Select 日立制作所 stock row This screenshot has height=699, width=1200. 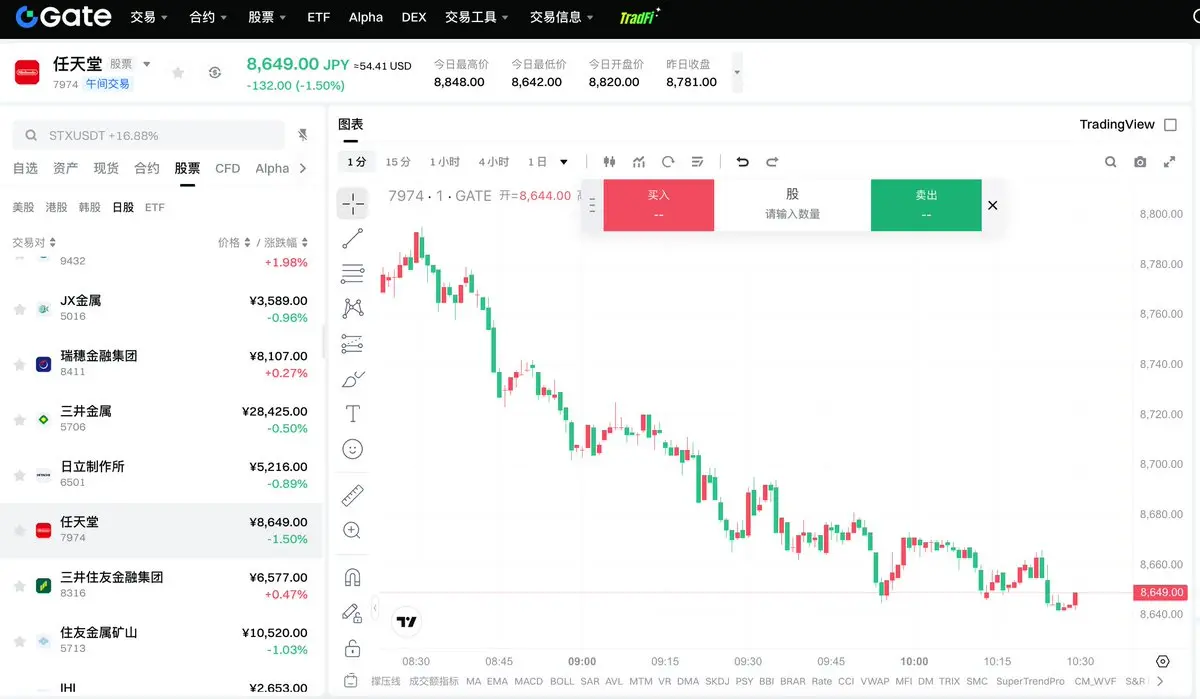tap(161, 475)
